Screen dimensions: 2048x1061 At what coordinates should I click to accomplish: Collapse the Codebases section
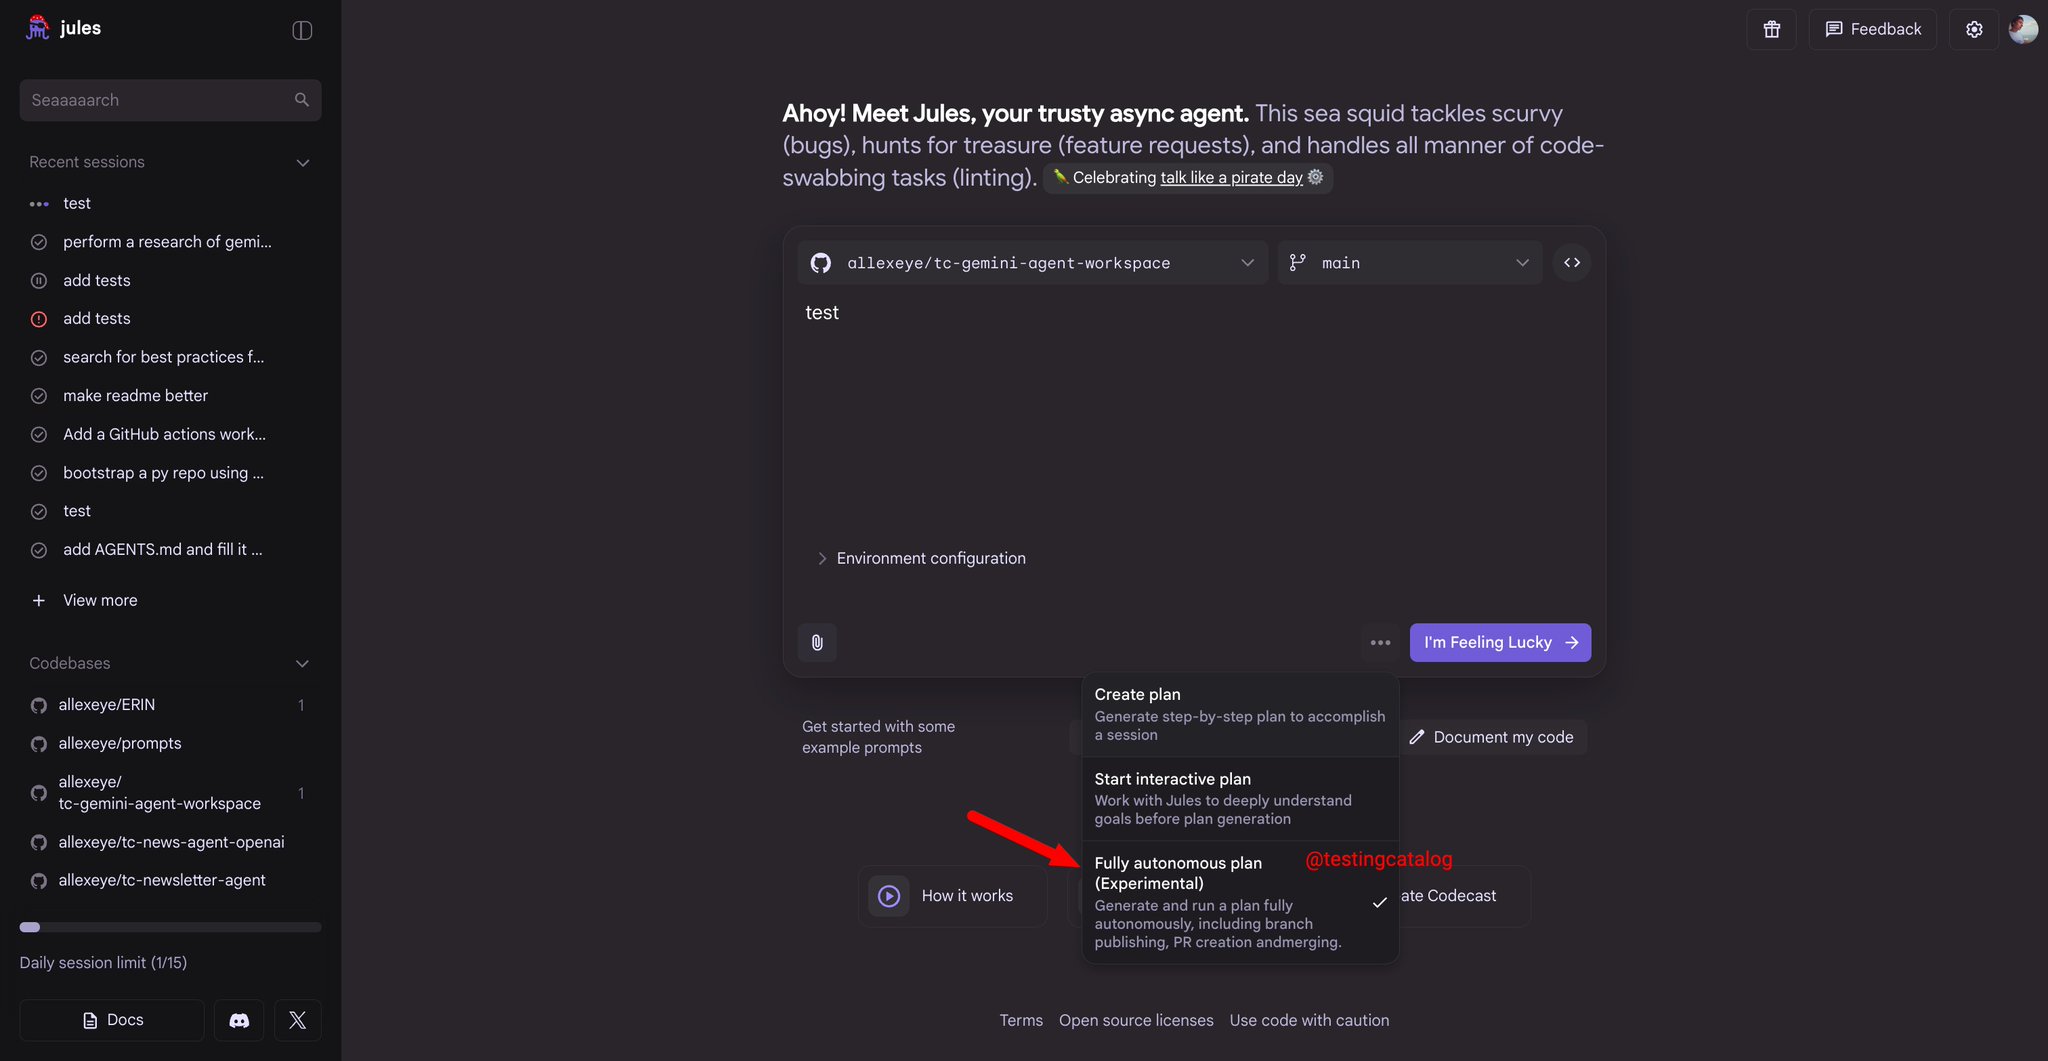303,664
